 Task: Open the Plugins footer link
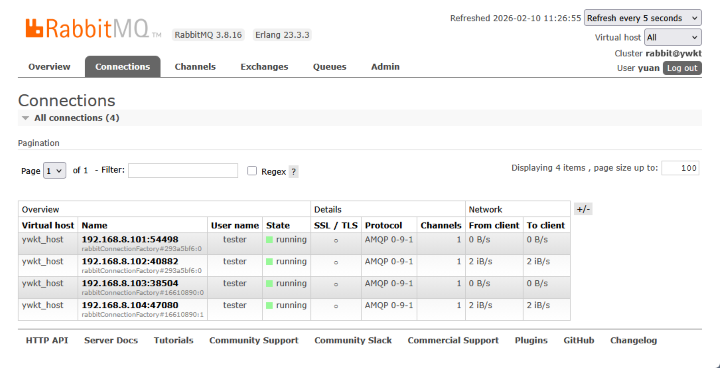point(531,340)
